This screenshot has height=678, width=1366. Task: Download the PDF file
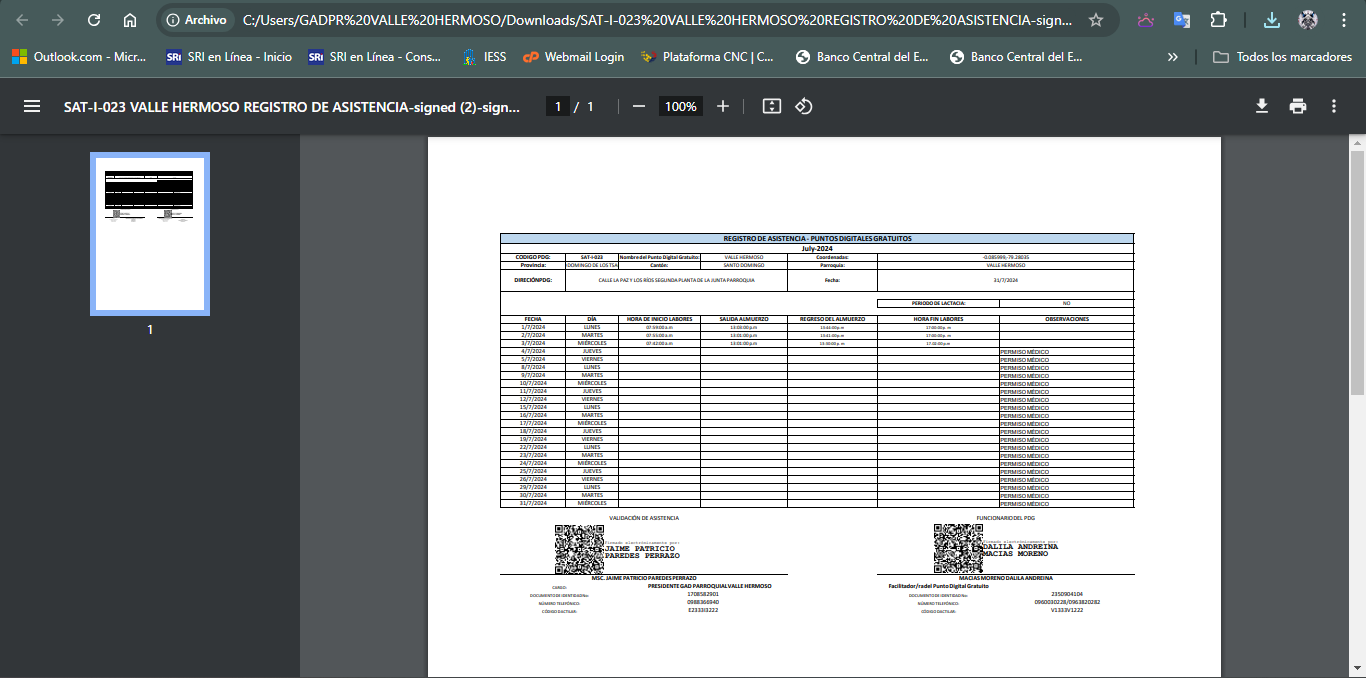point(1262,106)
